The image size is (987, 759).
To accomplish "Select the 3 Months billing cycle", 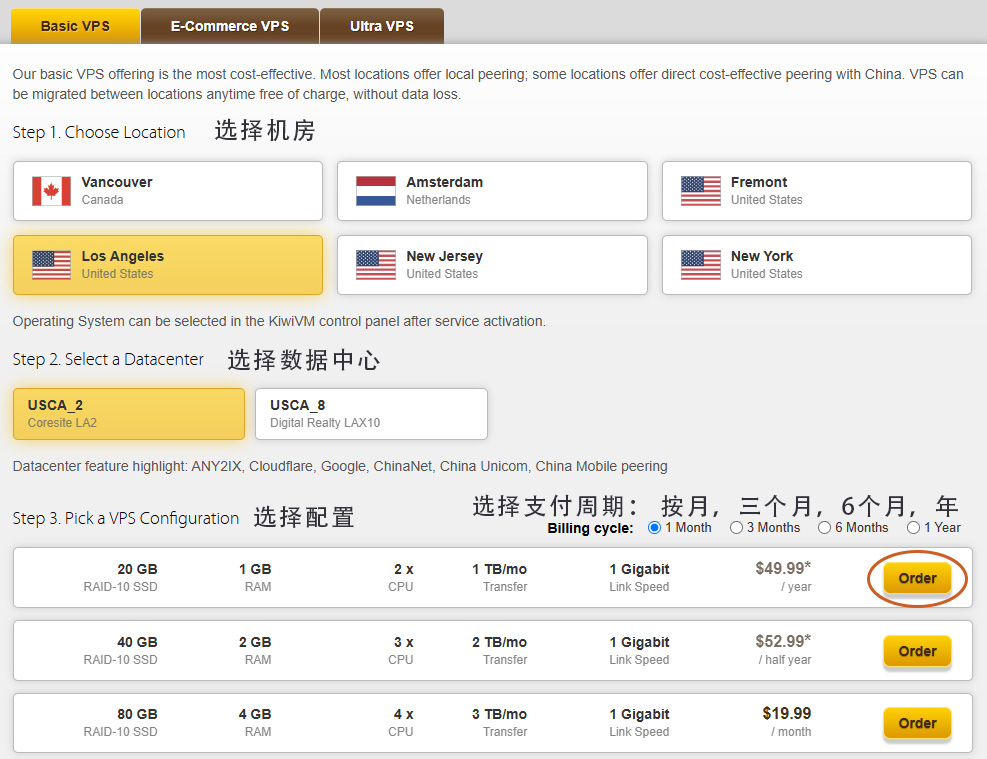I will (736, 528).
